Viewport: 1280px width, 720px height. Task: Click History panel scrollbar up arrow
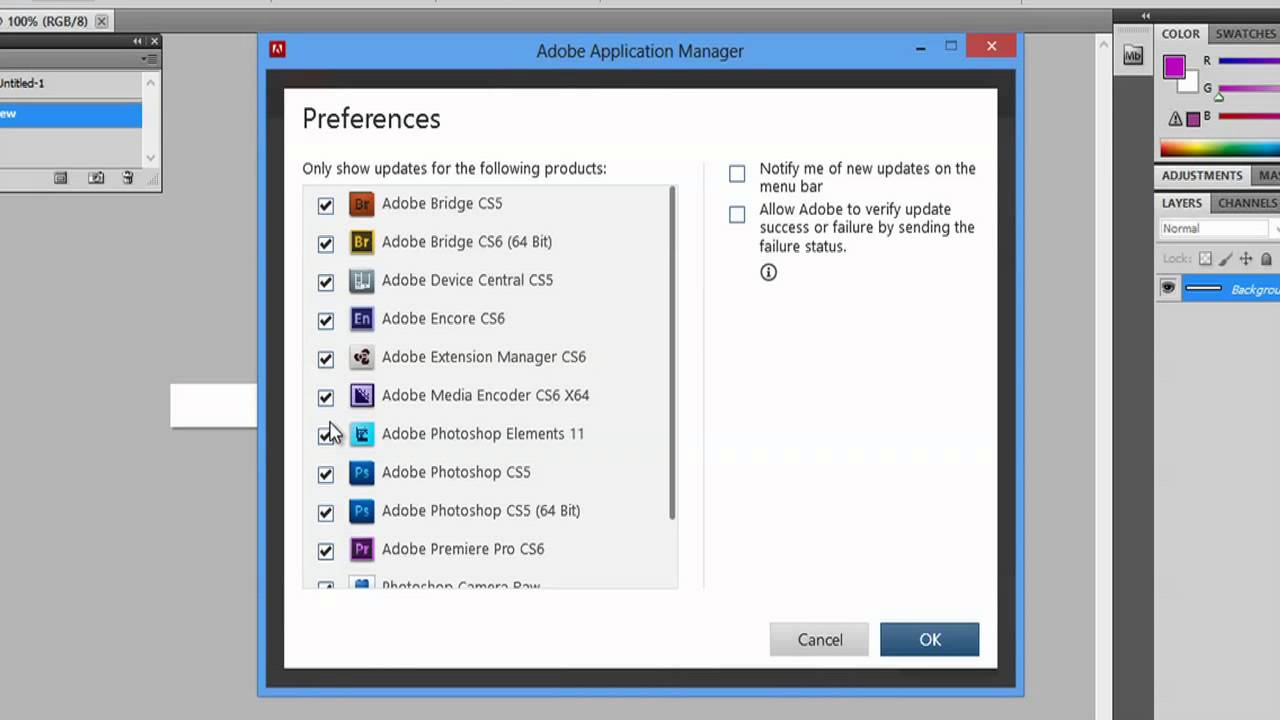tap(150, 83)
